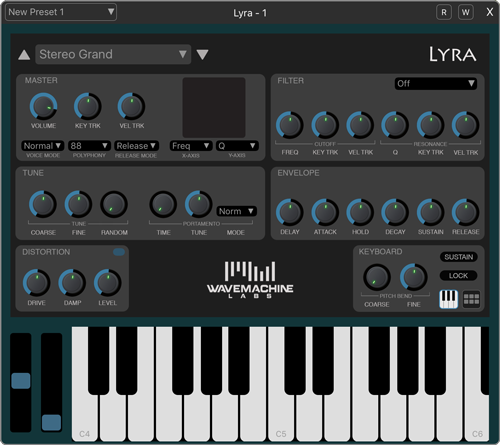Screen dimensions: 500x445
Task: Toggle the keyboard SUSTAIN button
Action: [459, 257]
